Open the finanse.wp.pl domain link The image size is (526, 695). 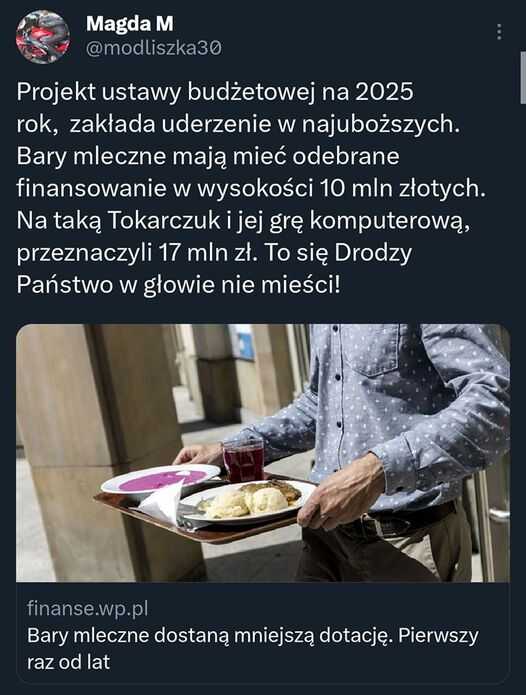[x=87, y=608]
